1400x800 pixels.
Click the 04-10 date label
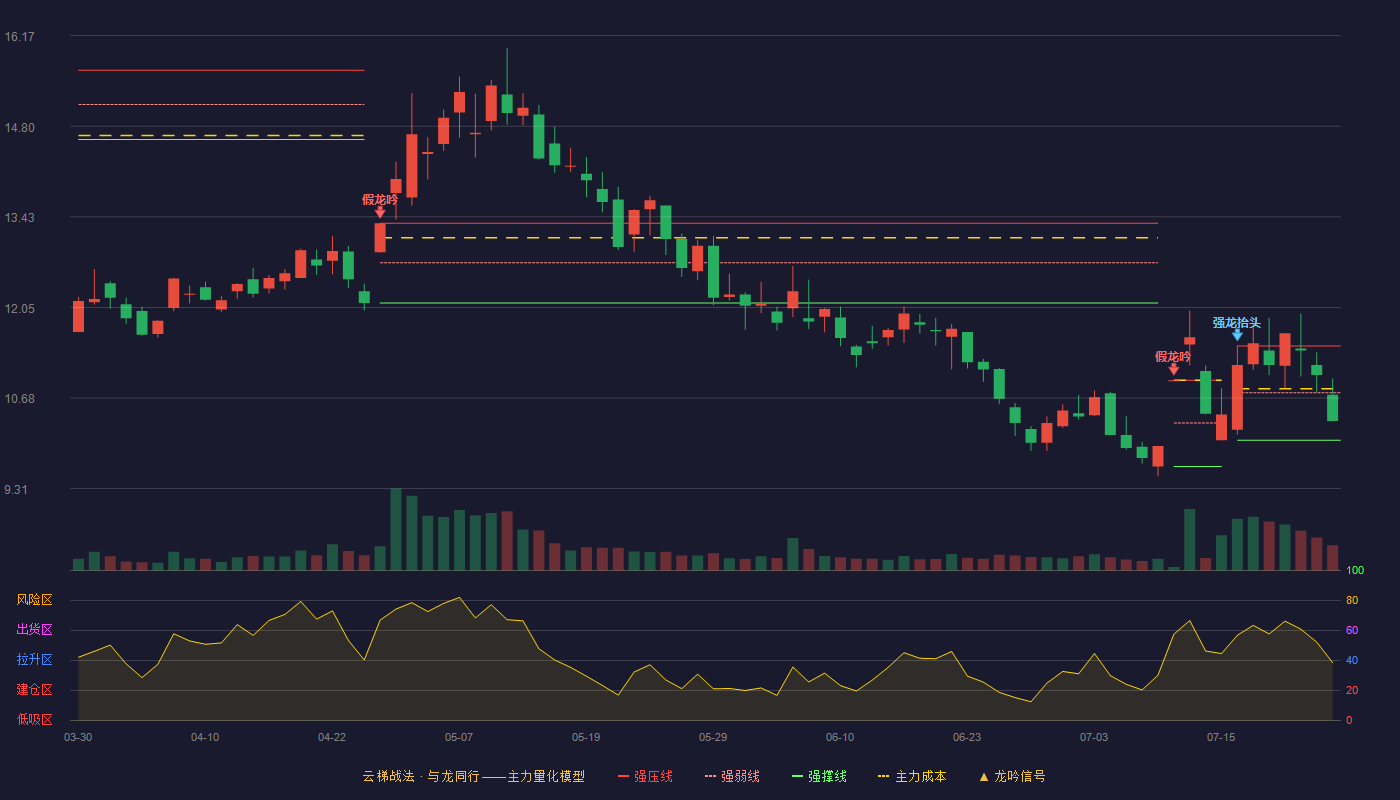(205, 737)
